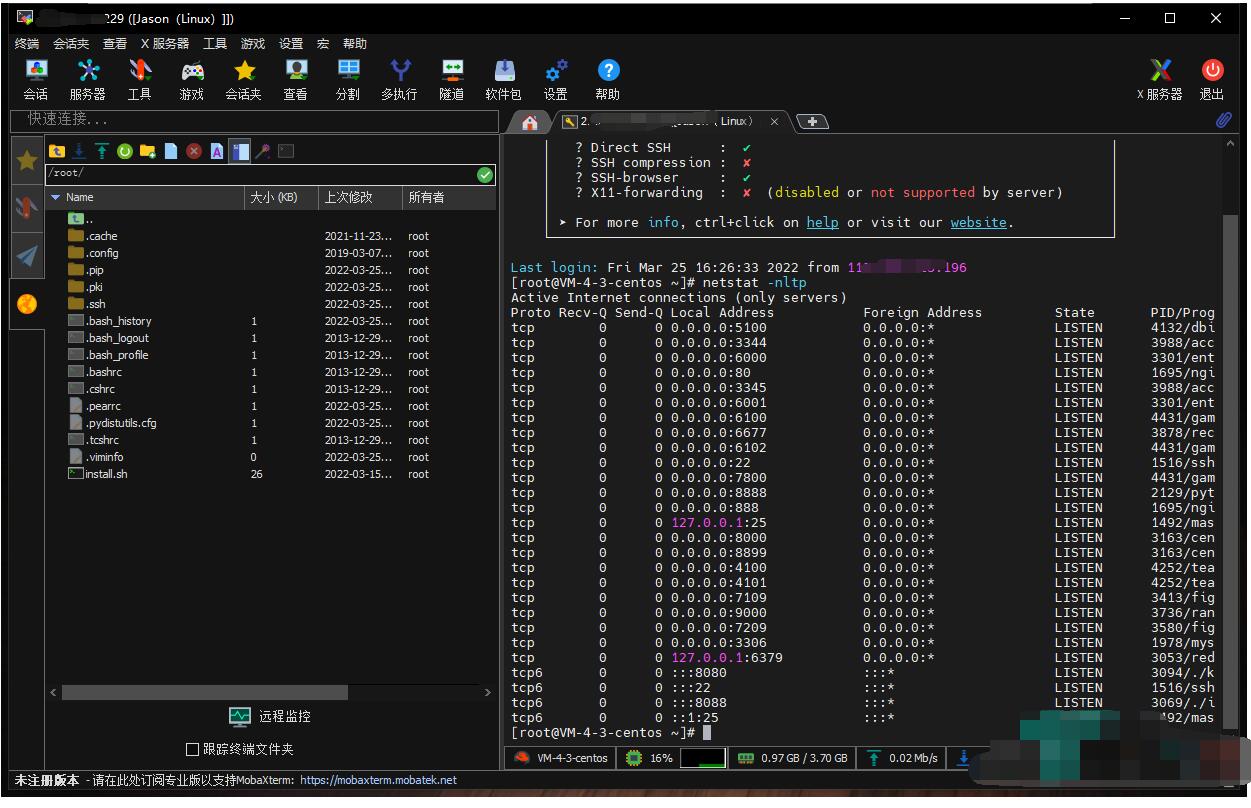Image resolution: width=1251 pixels, height=808 pixels.
Task: Upload files using the green up-arrow icon
Action: coord(102,151)
